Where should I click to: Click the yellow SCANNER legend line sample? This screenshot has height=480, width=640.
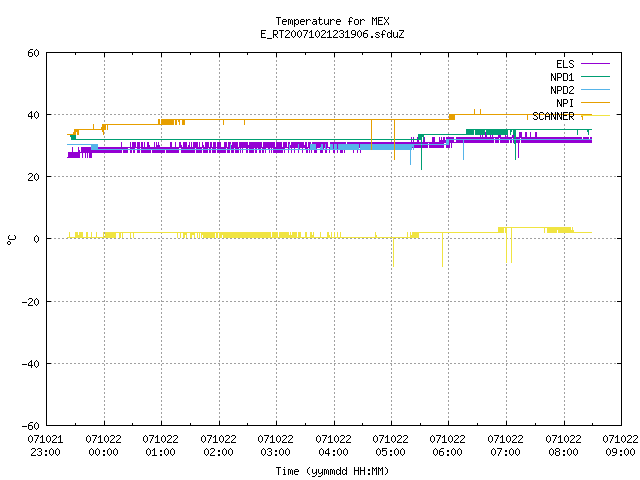pos(595,116)
